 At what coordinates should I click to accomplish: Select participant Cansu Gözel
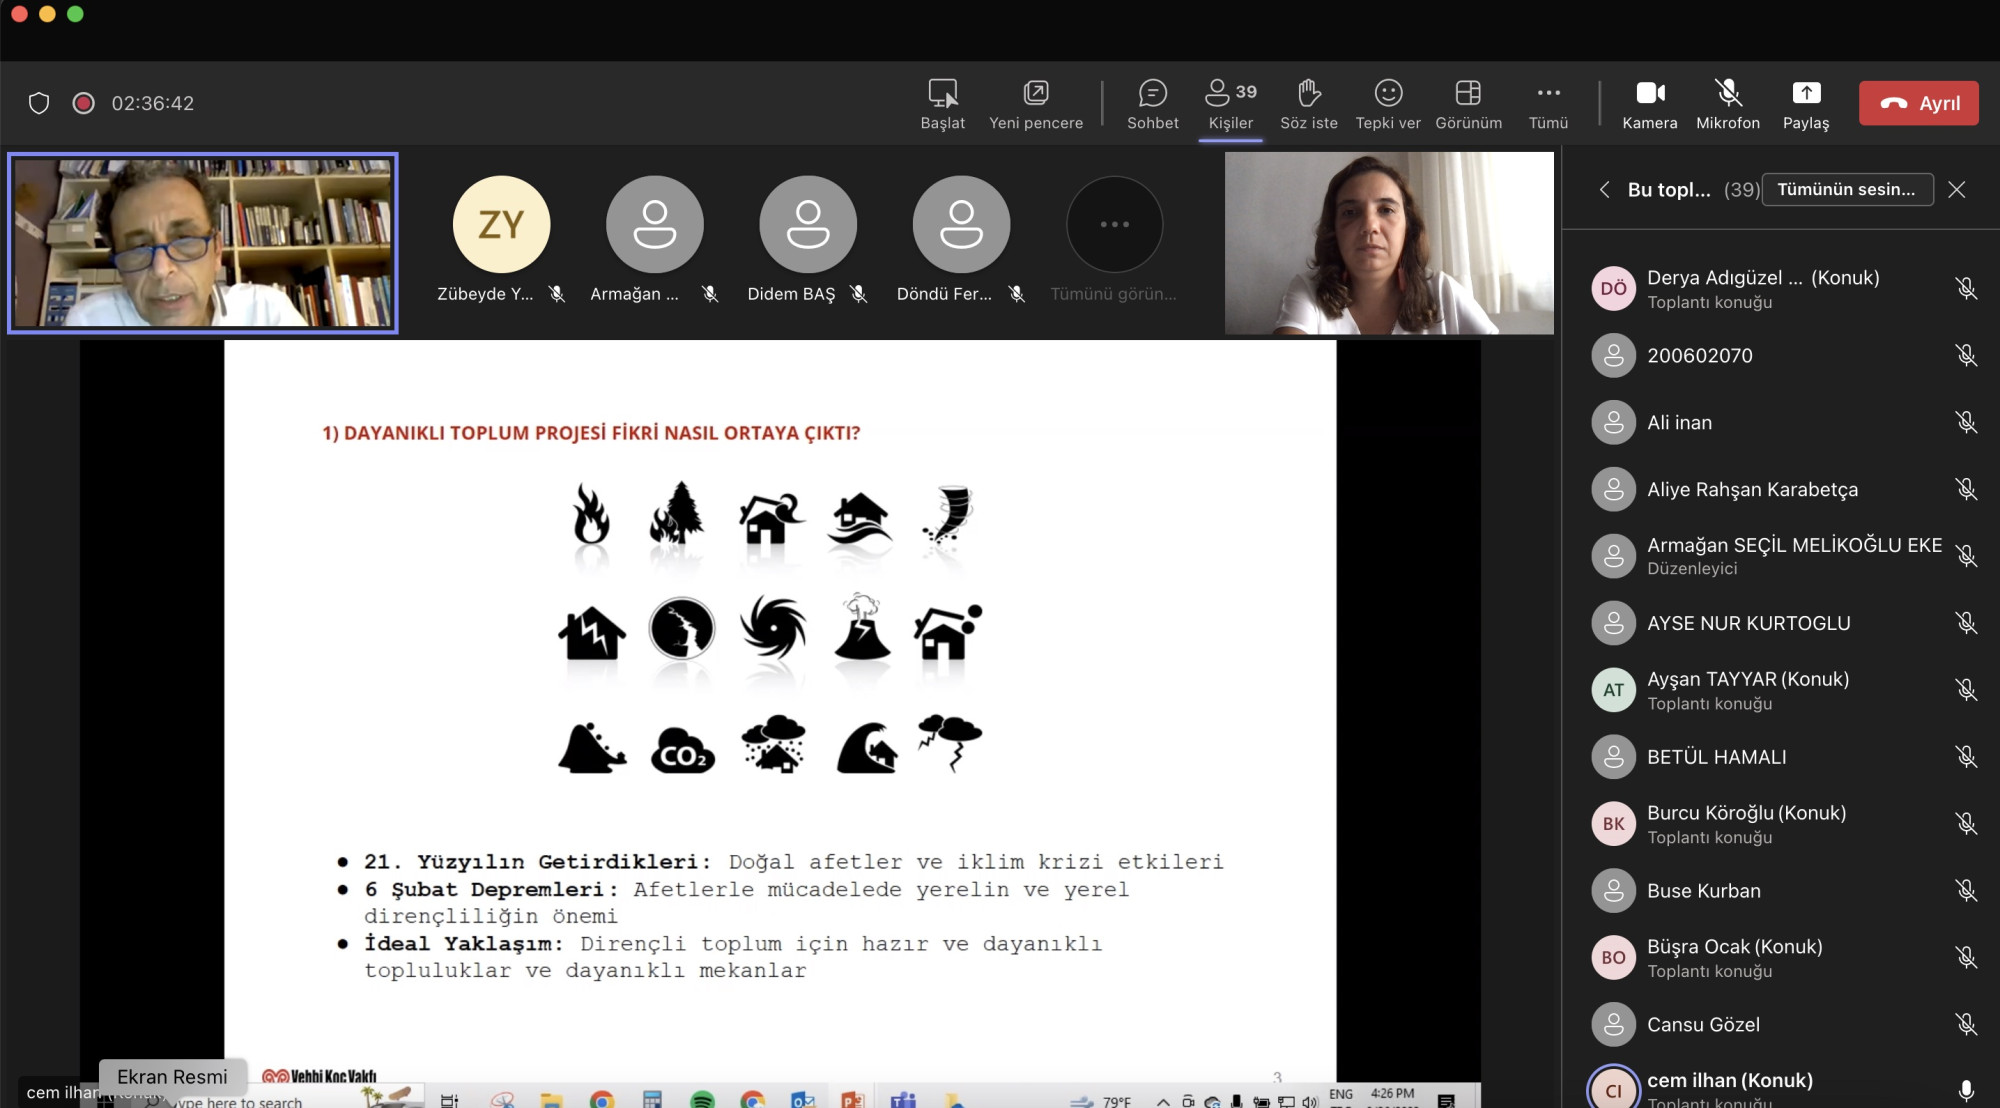(1782, 1025)
